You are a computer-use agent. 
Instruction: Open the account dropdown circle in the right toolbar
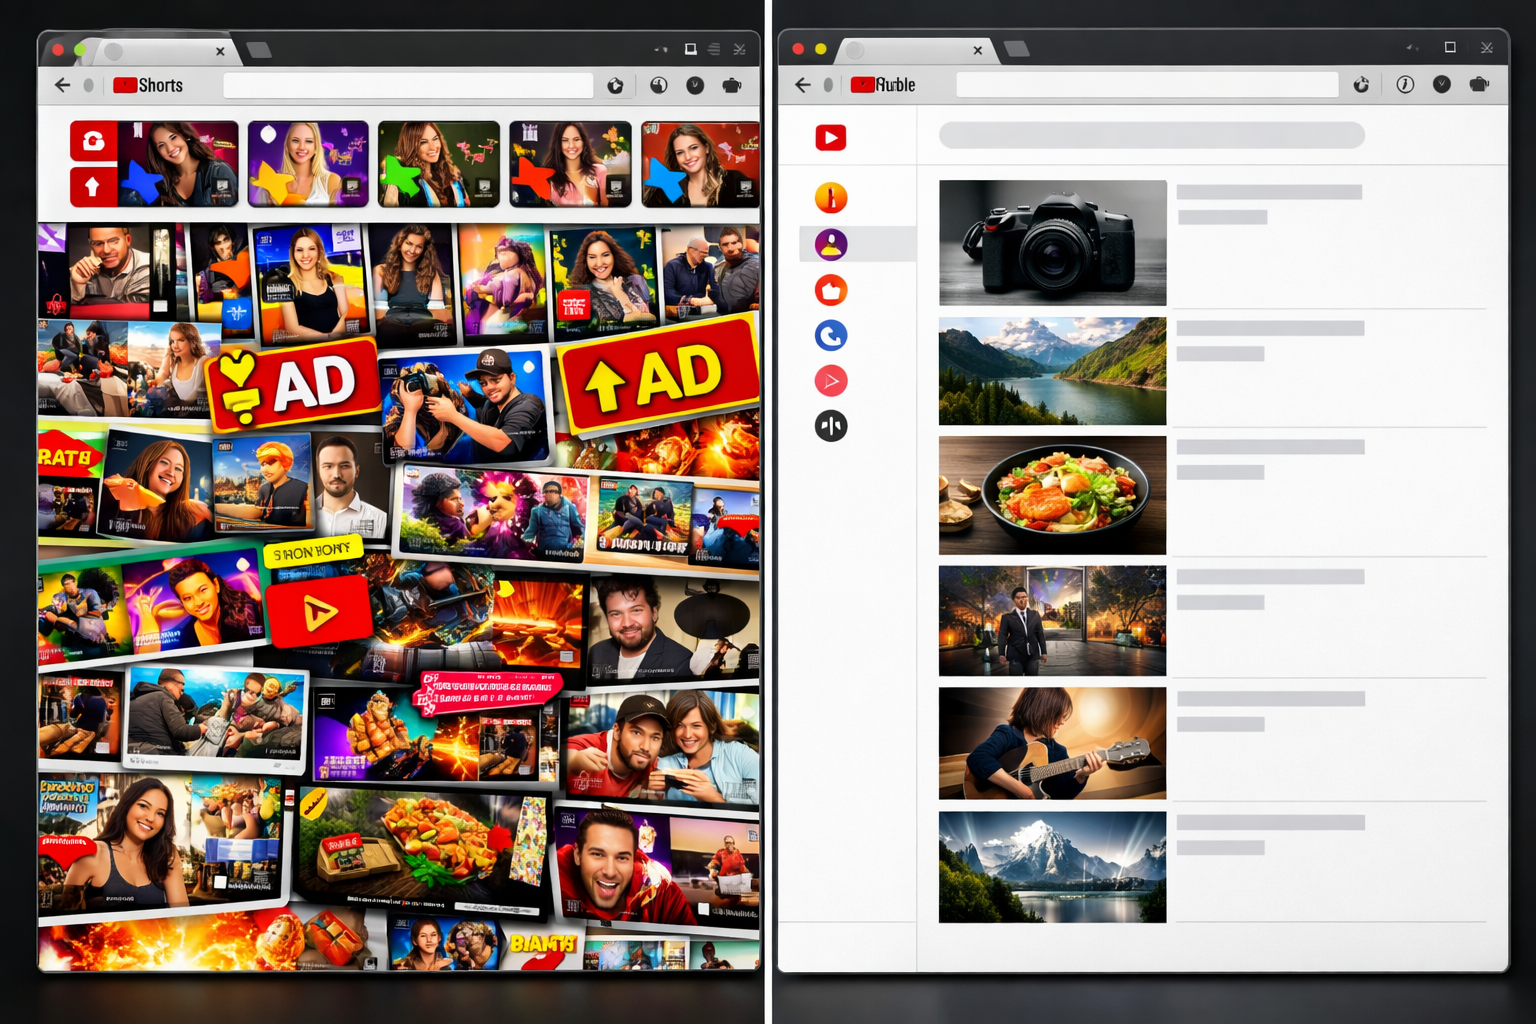1441,84
